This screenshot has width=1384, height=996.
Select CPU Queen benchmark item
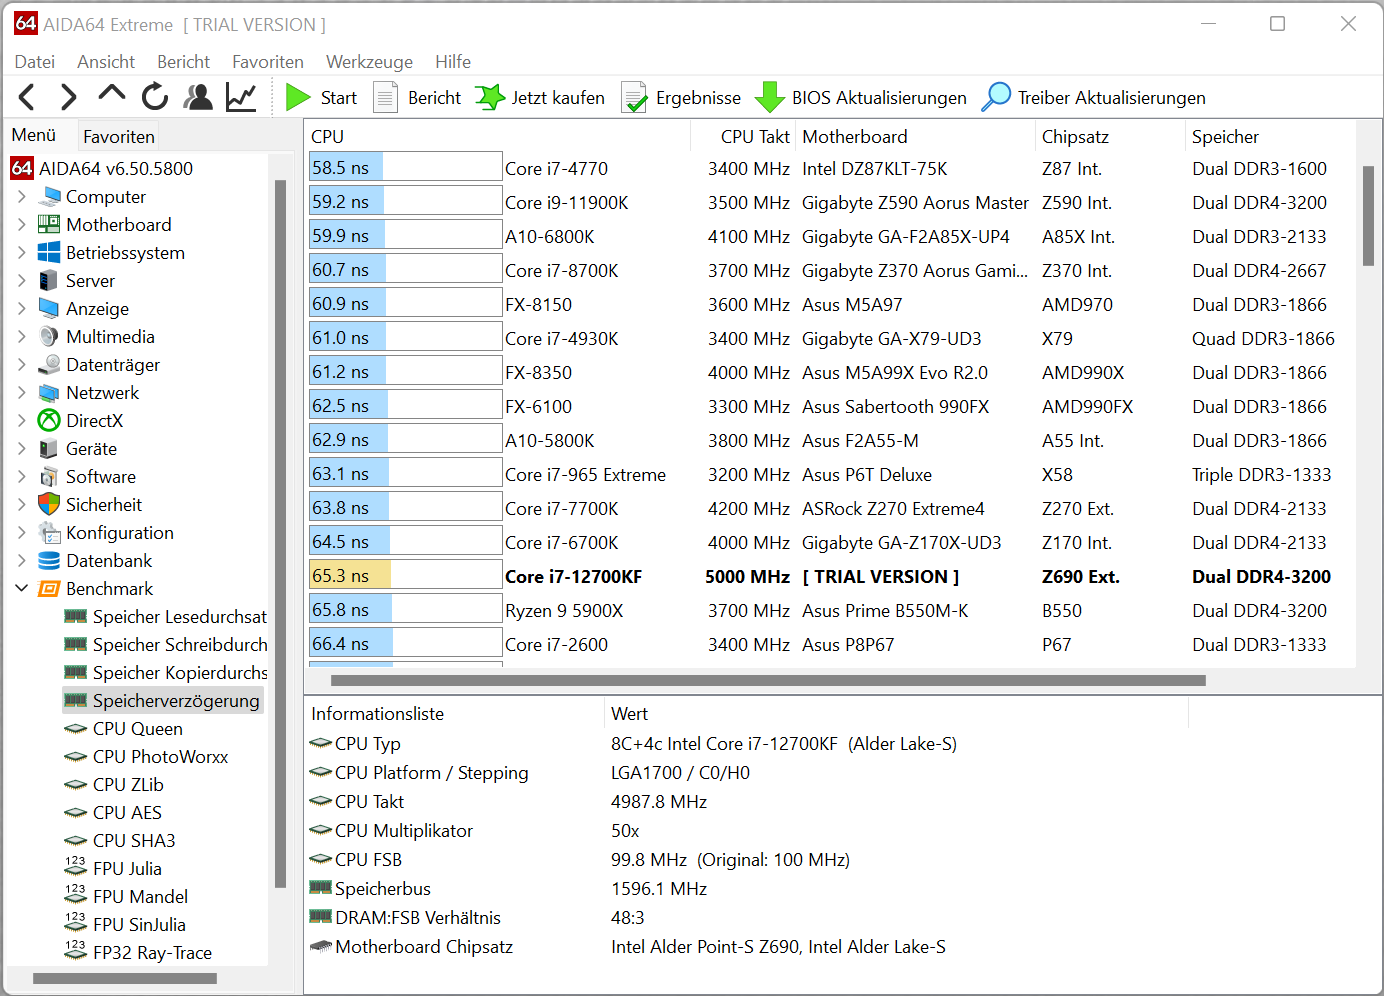pyautogui.click(x=137, y=729)
